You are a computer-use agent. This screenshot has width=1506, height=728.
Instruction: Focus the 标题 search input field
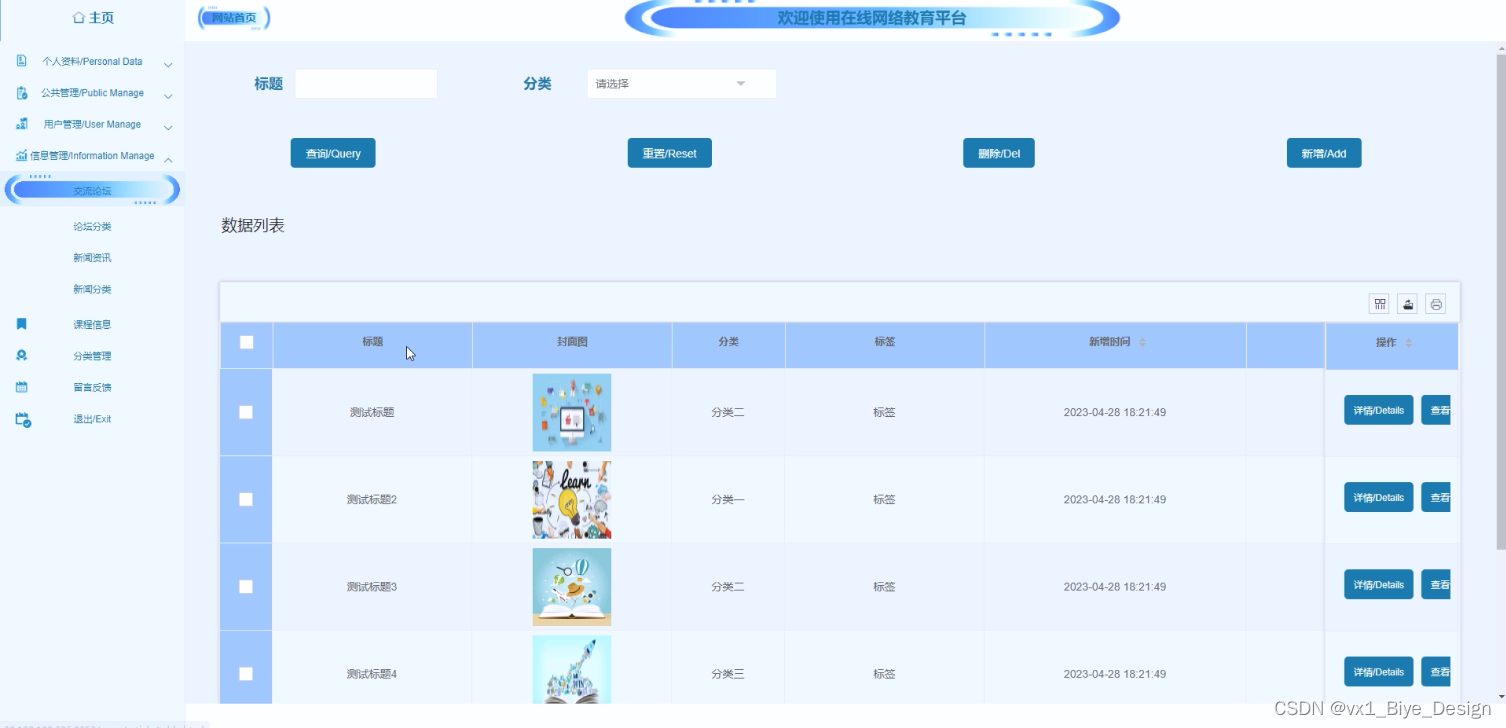(x=366, y=84)
